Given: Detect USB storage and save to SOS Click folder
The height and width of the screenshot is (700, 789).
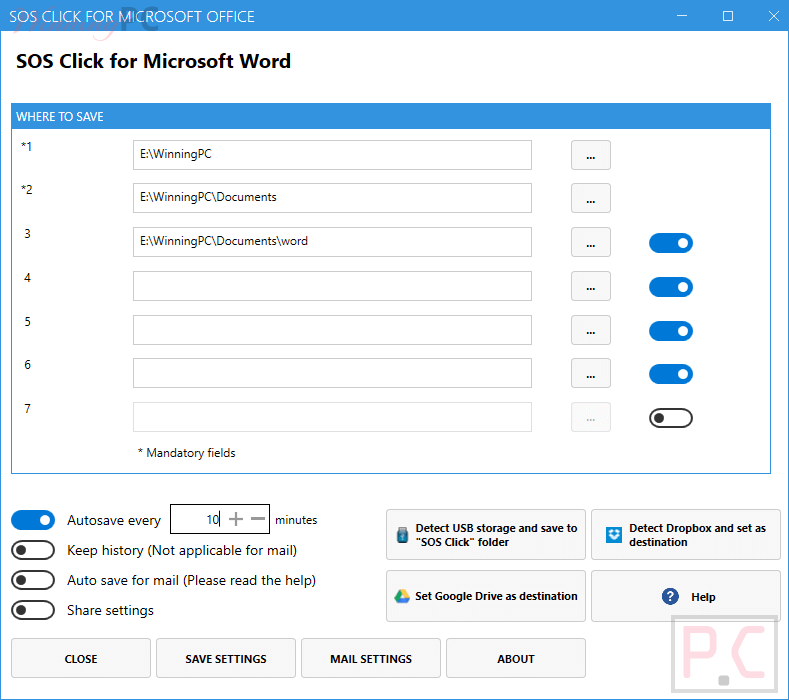Looking at the screenshot, I should click(486, 534).
